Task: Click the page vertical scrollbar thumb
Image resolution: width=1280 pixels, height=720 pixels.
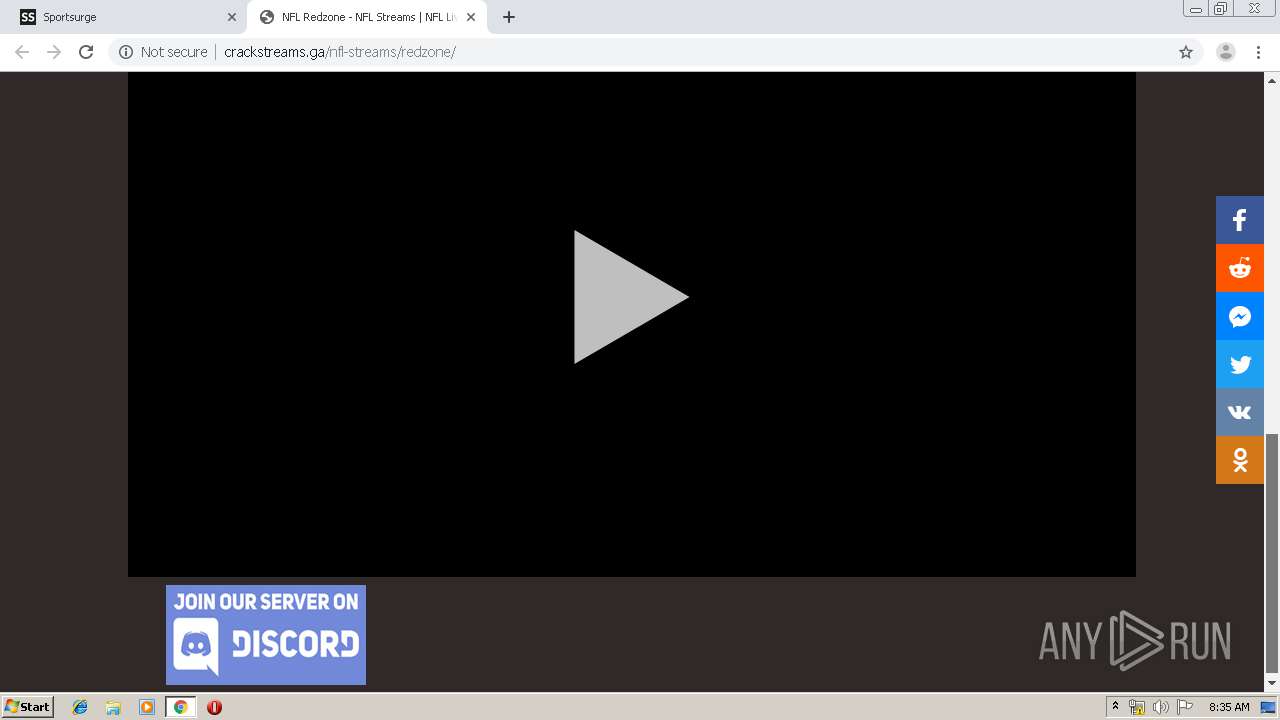Action: [1272, 553]
